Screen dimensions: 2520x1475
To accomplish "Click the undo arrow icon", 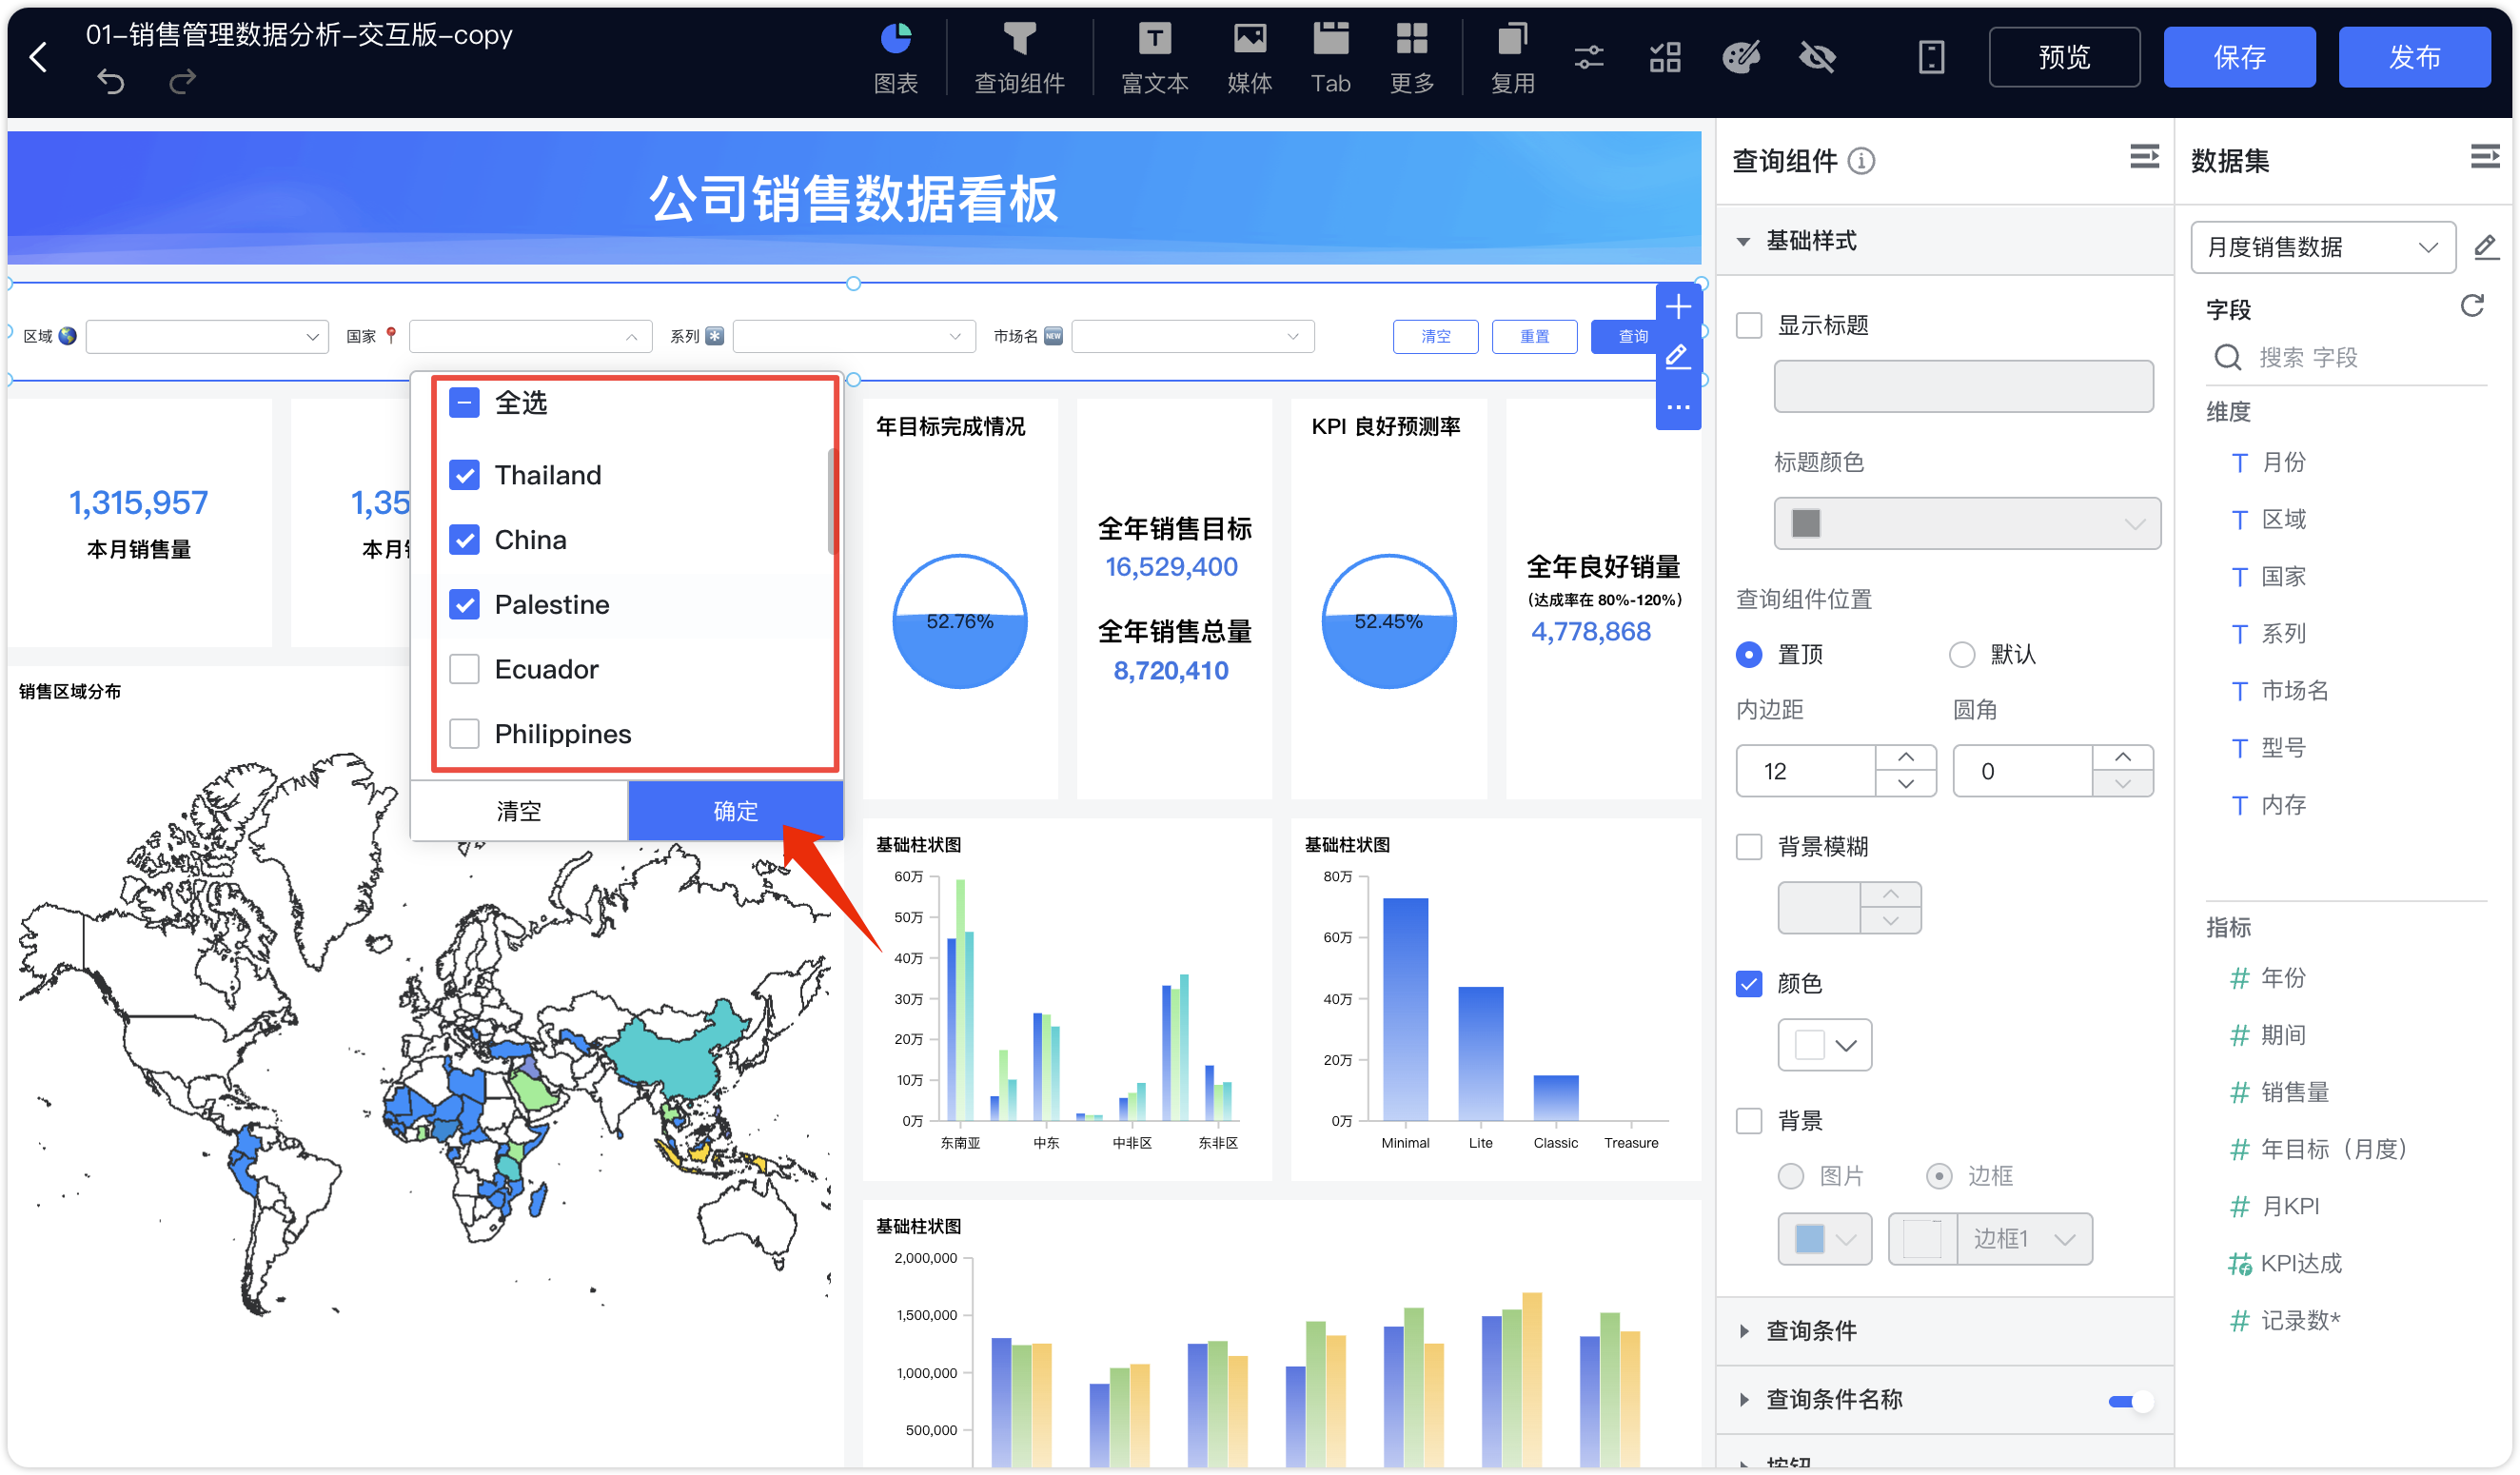I will coord(111,81).
